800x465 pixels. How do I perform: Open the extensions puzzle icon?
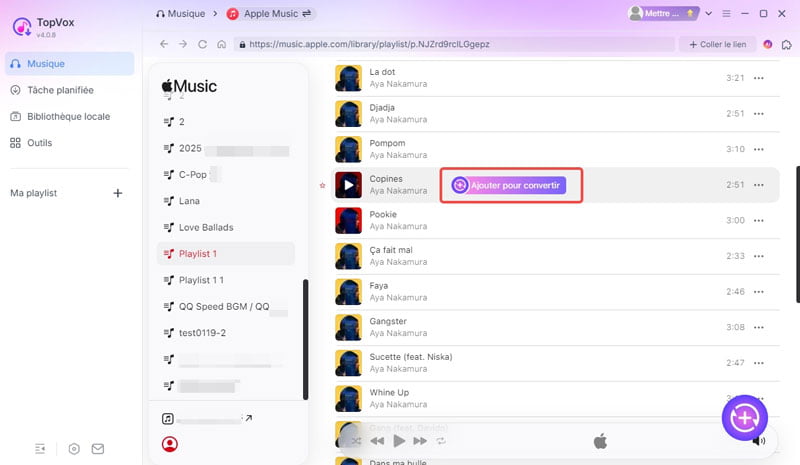(x=787, y=44)
